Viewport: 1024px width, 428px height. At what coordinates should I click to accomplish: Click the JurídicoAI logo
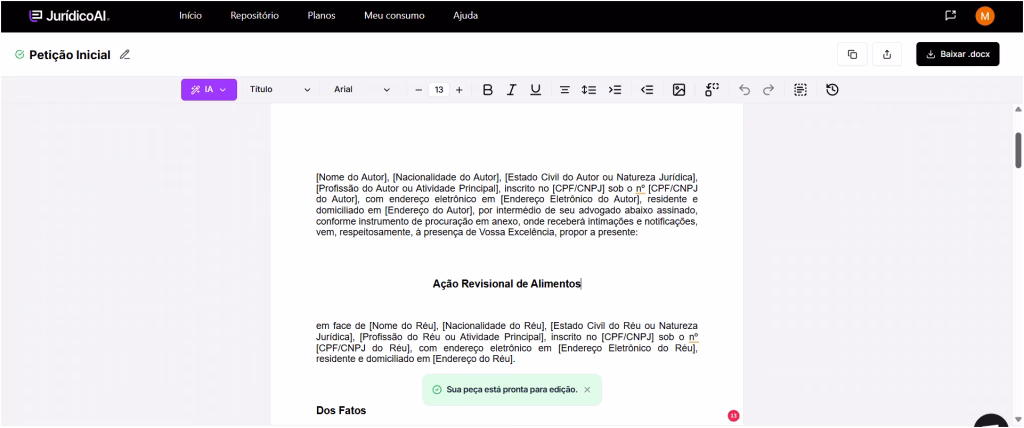(69, 16)
